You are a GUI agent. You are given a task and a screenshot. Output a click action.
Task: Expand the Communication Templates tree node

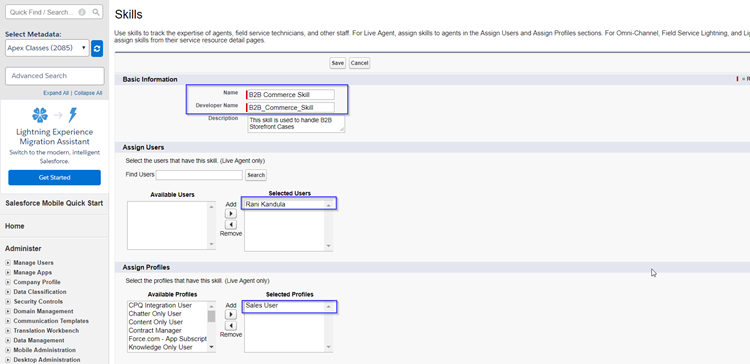pos(8,321)
